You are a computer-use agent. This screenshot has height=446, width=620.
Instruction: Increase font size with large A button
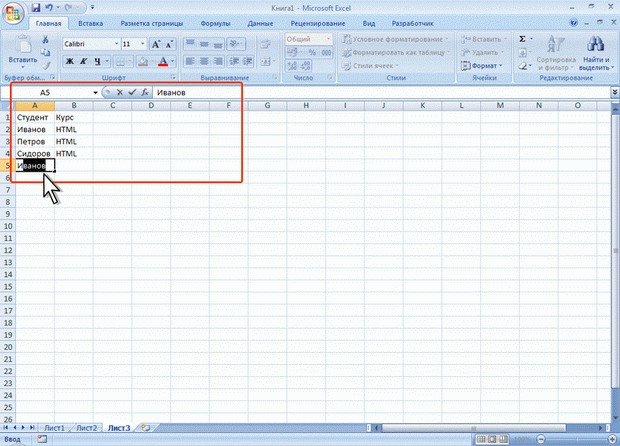(x=156, y=44)
